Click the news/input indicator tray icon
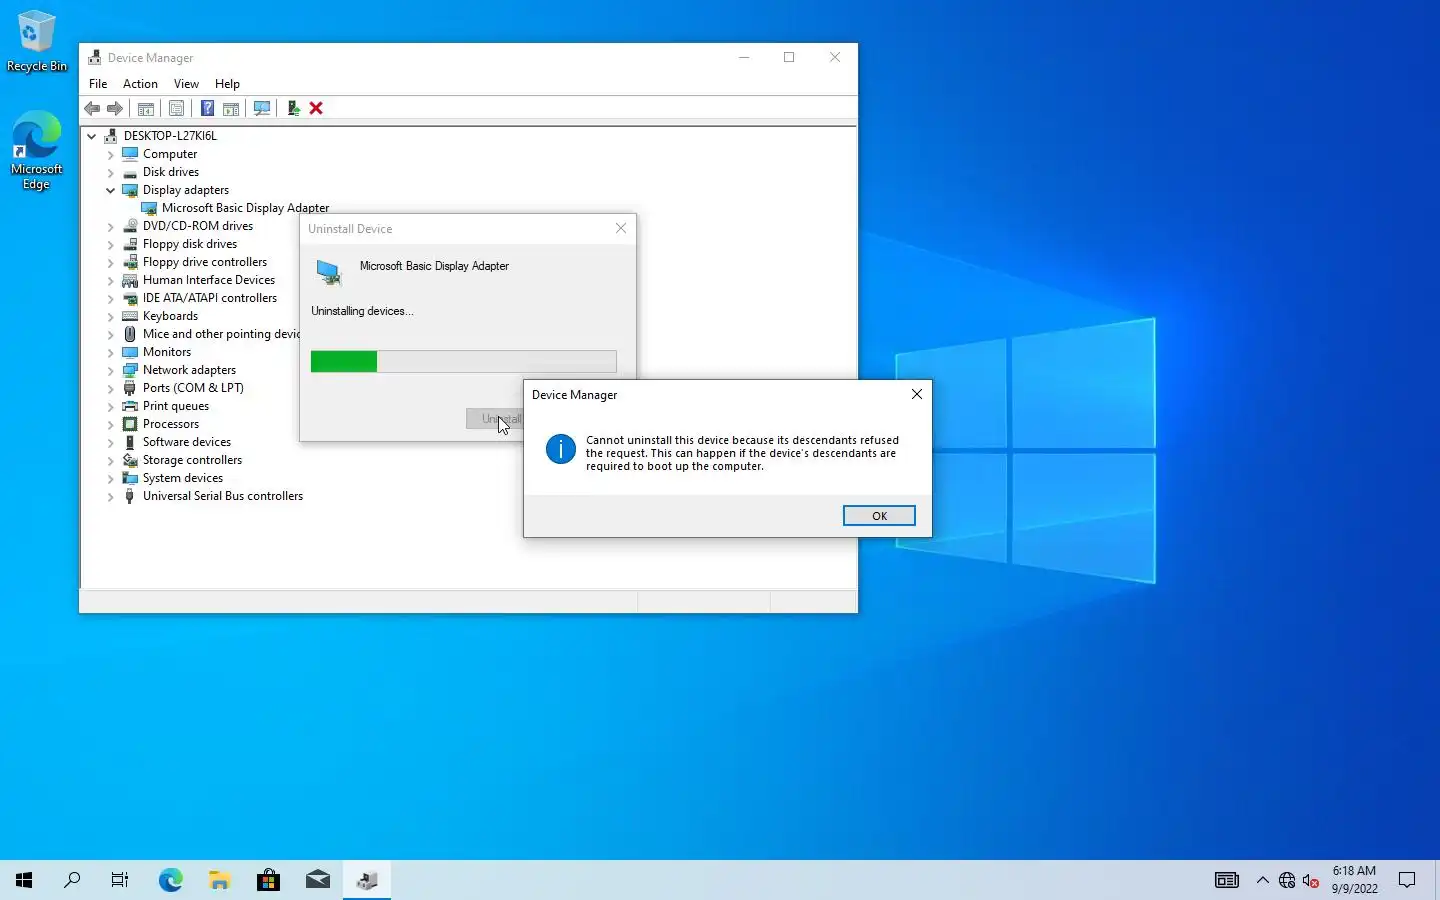This screenshot has height=900, width=1440. [x=1226, y=881]
